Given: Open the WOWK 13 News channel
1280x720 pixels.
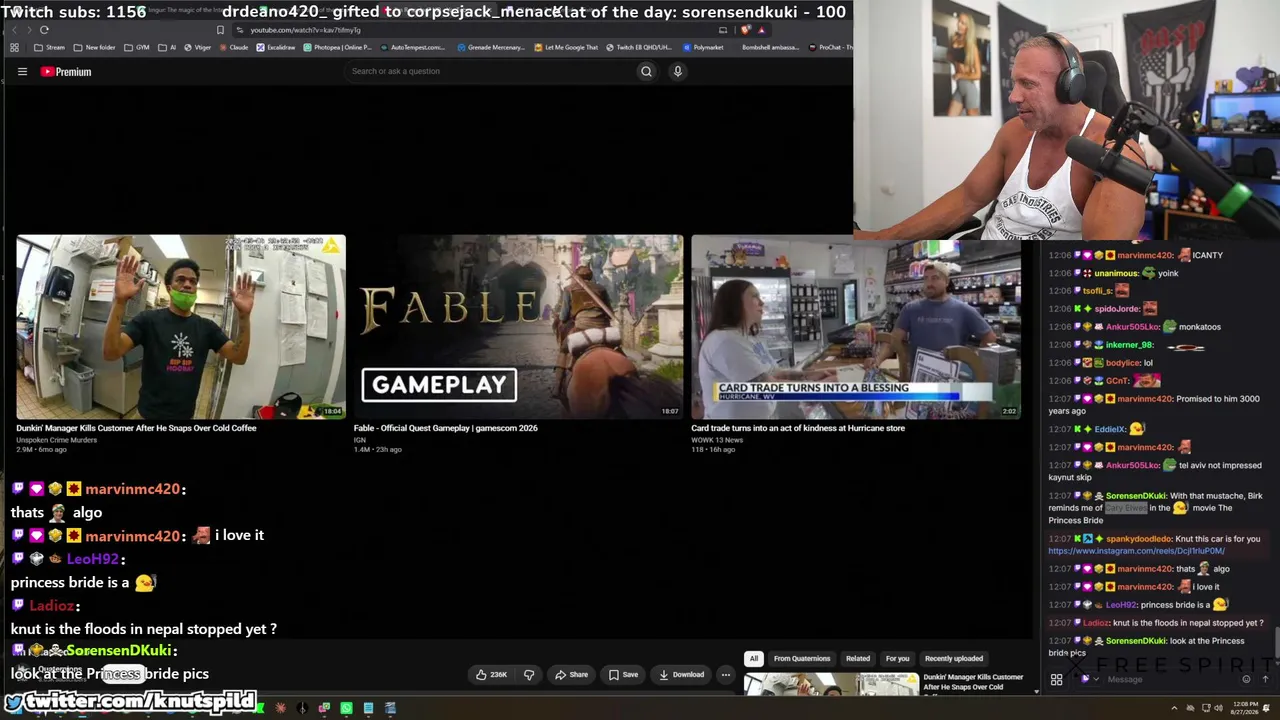Looking at the screenshot, I should (x=717, y=440).
